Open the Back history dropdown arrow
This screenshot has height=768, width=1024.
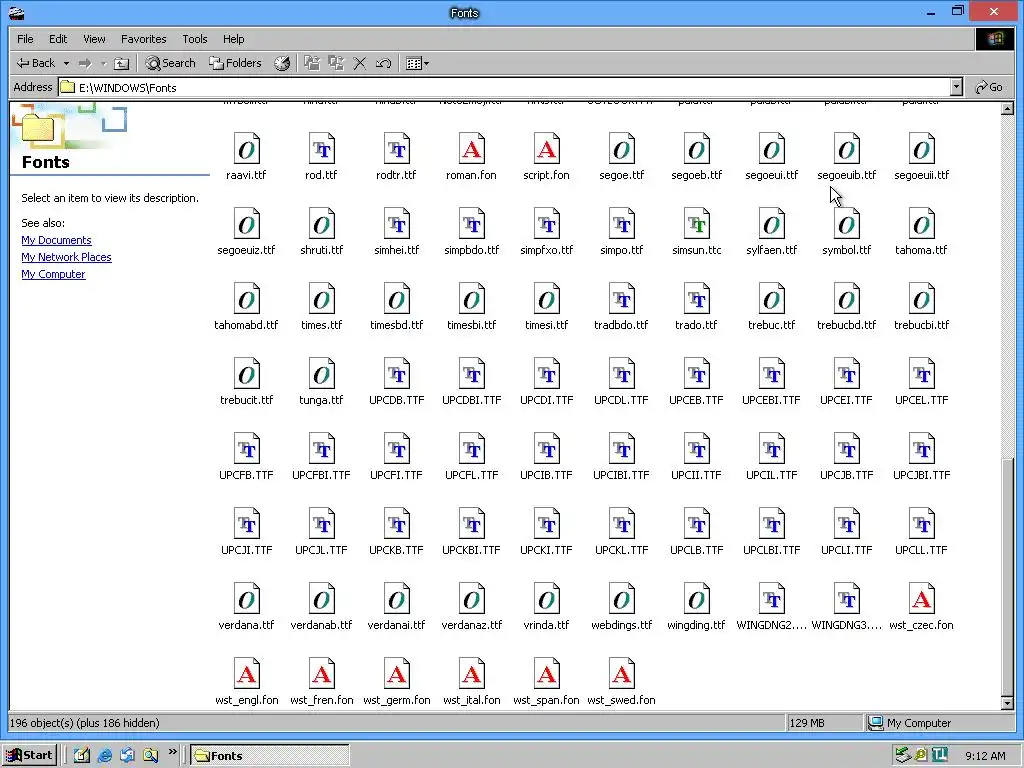click(x=66, y=63)
